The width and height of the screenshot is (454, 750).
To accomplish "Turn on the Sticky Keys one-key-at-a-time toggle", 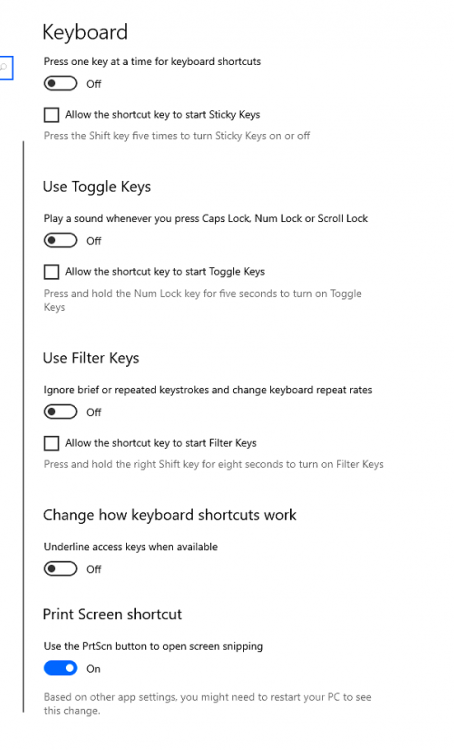I will point(60,83).
